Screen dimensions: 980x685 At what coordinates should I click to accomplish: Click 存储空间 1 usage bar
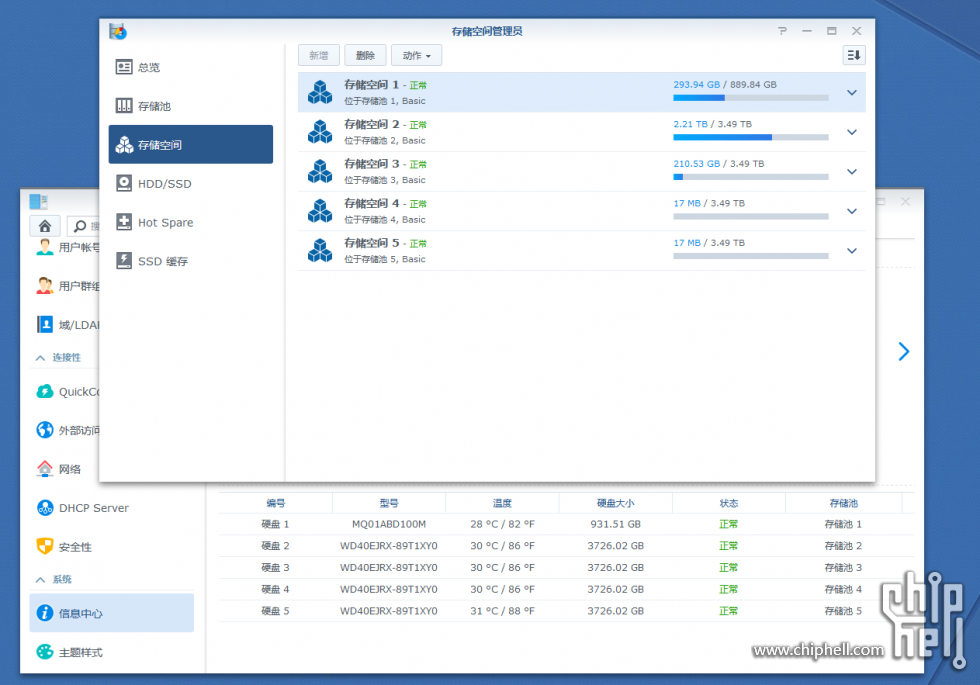(x=751, y=98)
